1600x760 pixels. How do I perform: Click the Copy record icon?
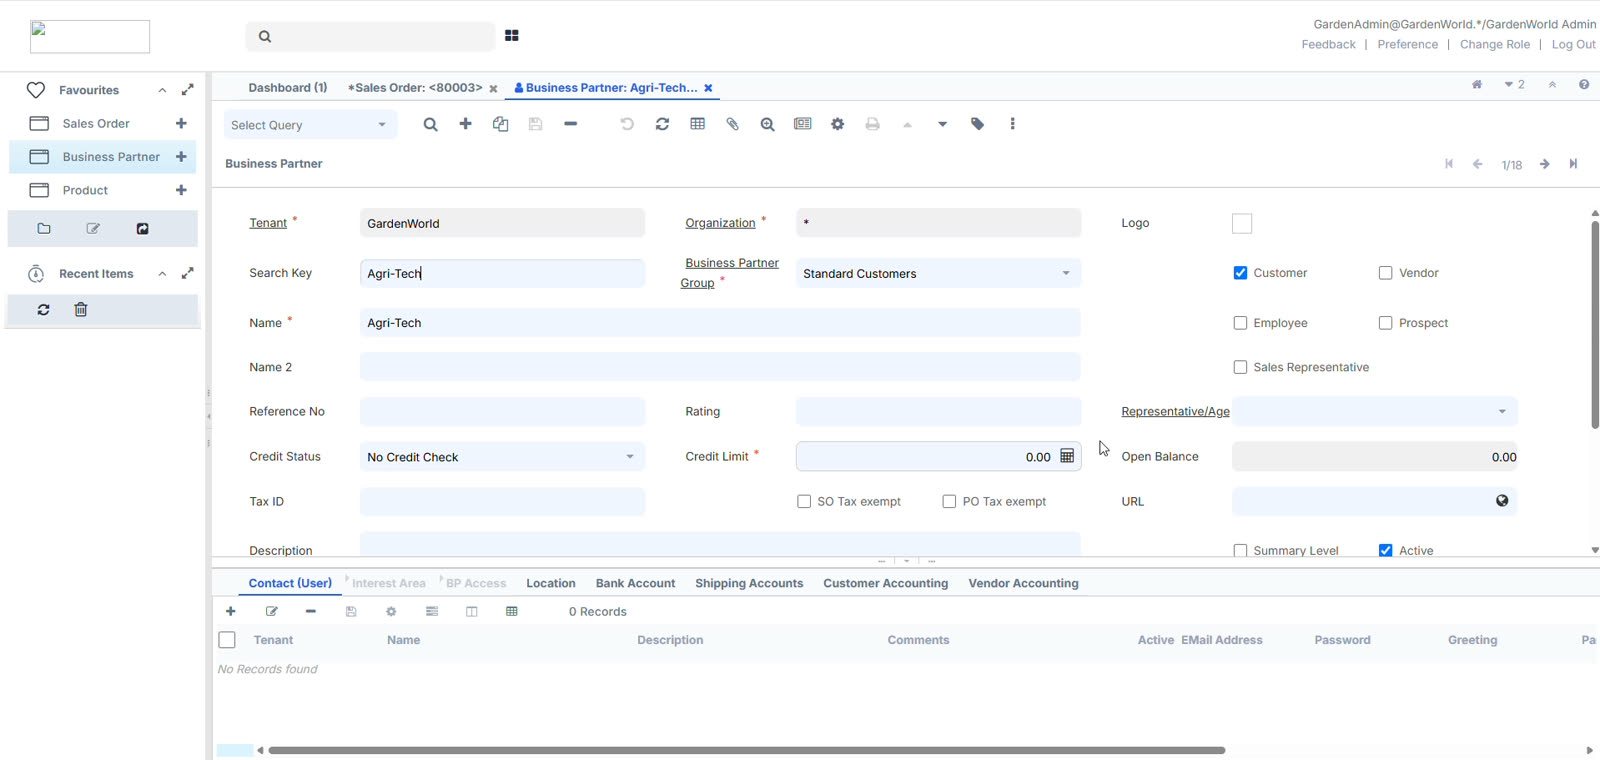point(500,124)
